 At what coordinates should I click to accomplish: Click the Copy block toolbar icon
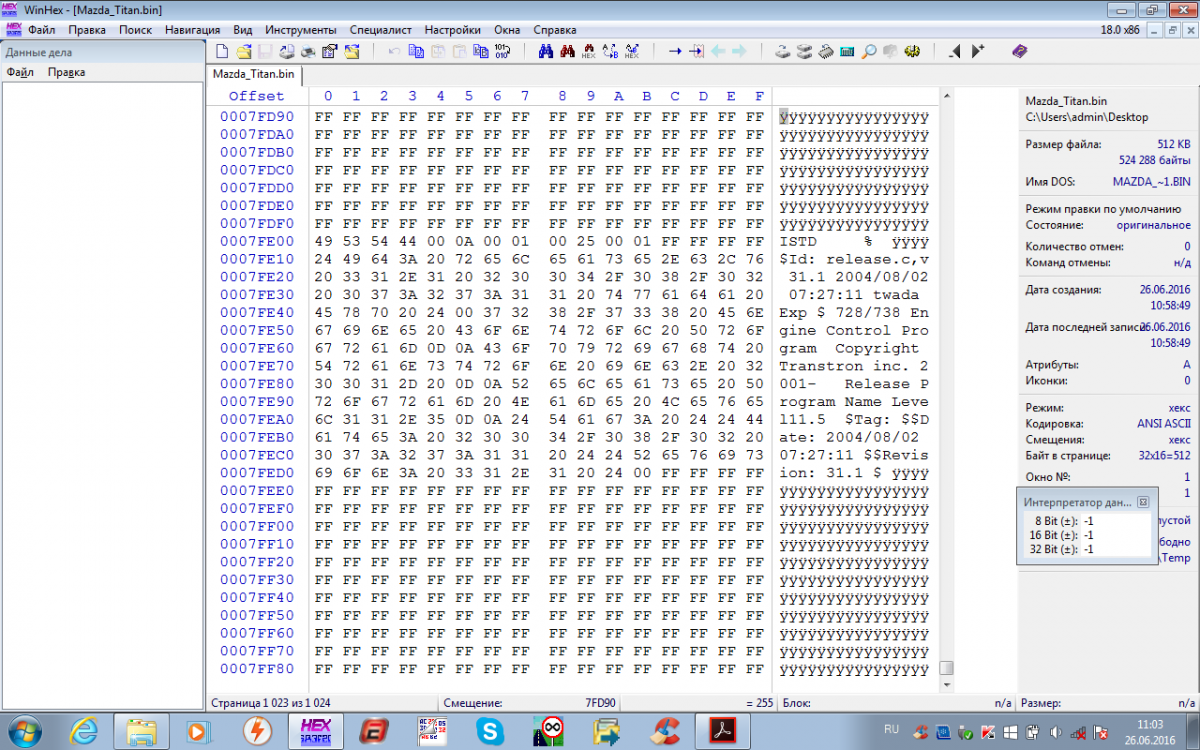tap(415, 51)
